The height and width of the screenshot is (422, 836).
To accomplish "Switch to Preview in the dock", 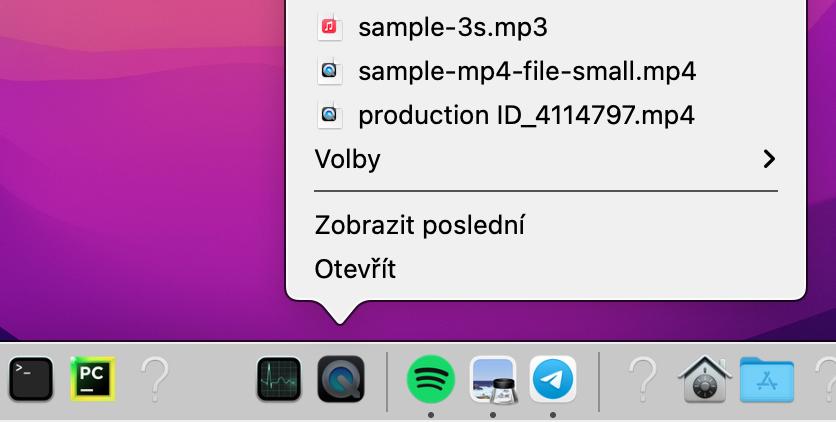I will [x=493, y=380].
